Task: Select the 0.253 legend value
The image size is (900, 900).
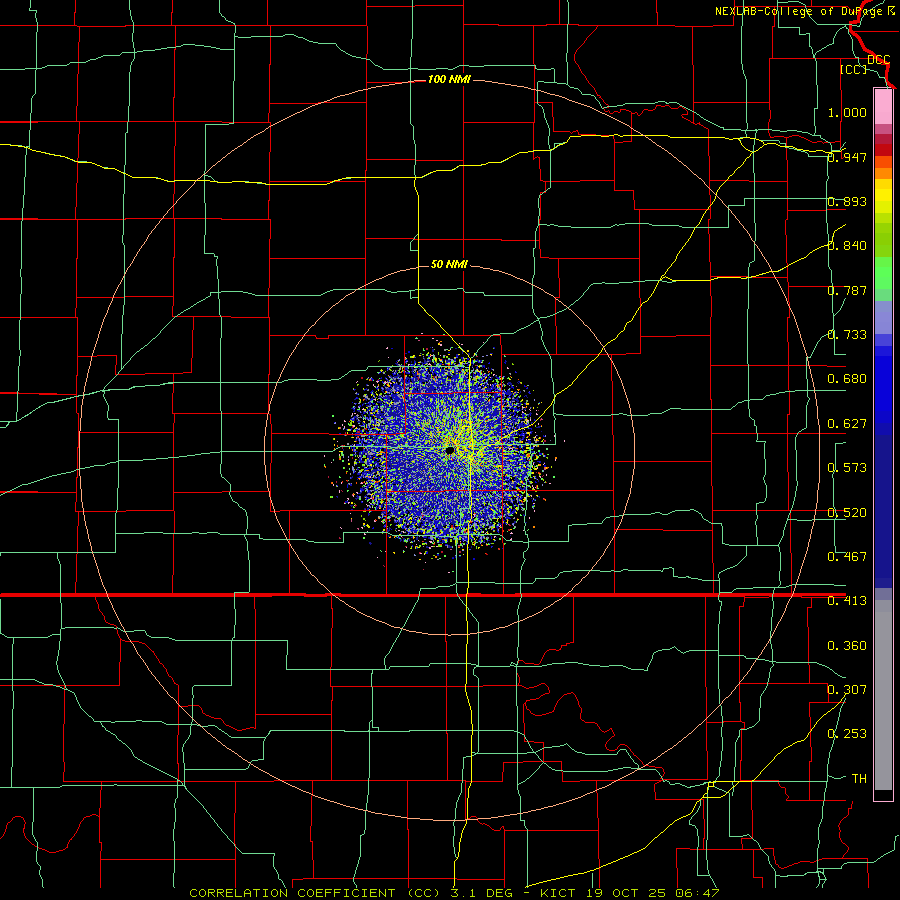Action: coord(847,734)
